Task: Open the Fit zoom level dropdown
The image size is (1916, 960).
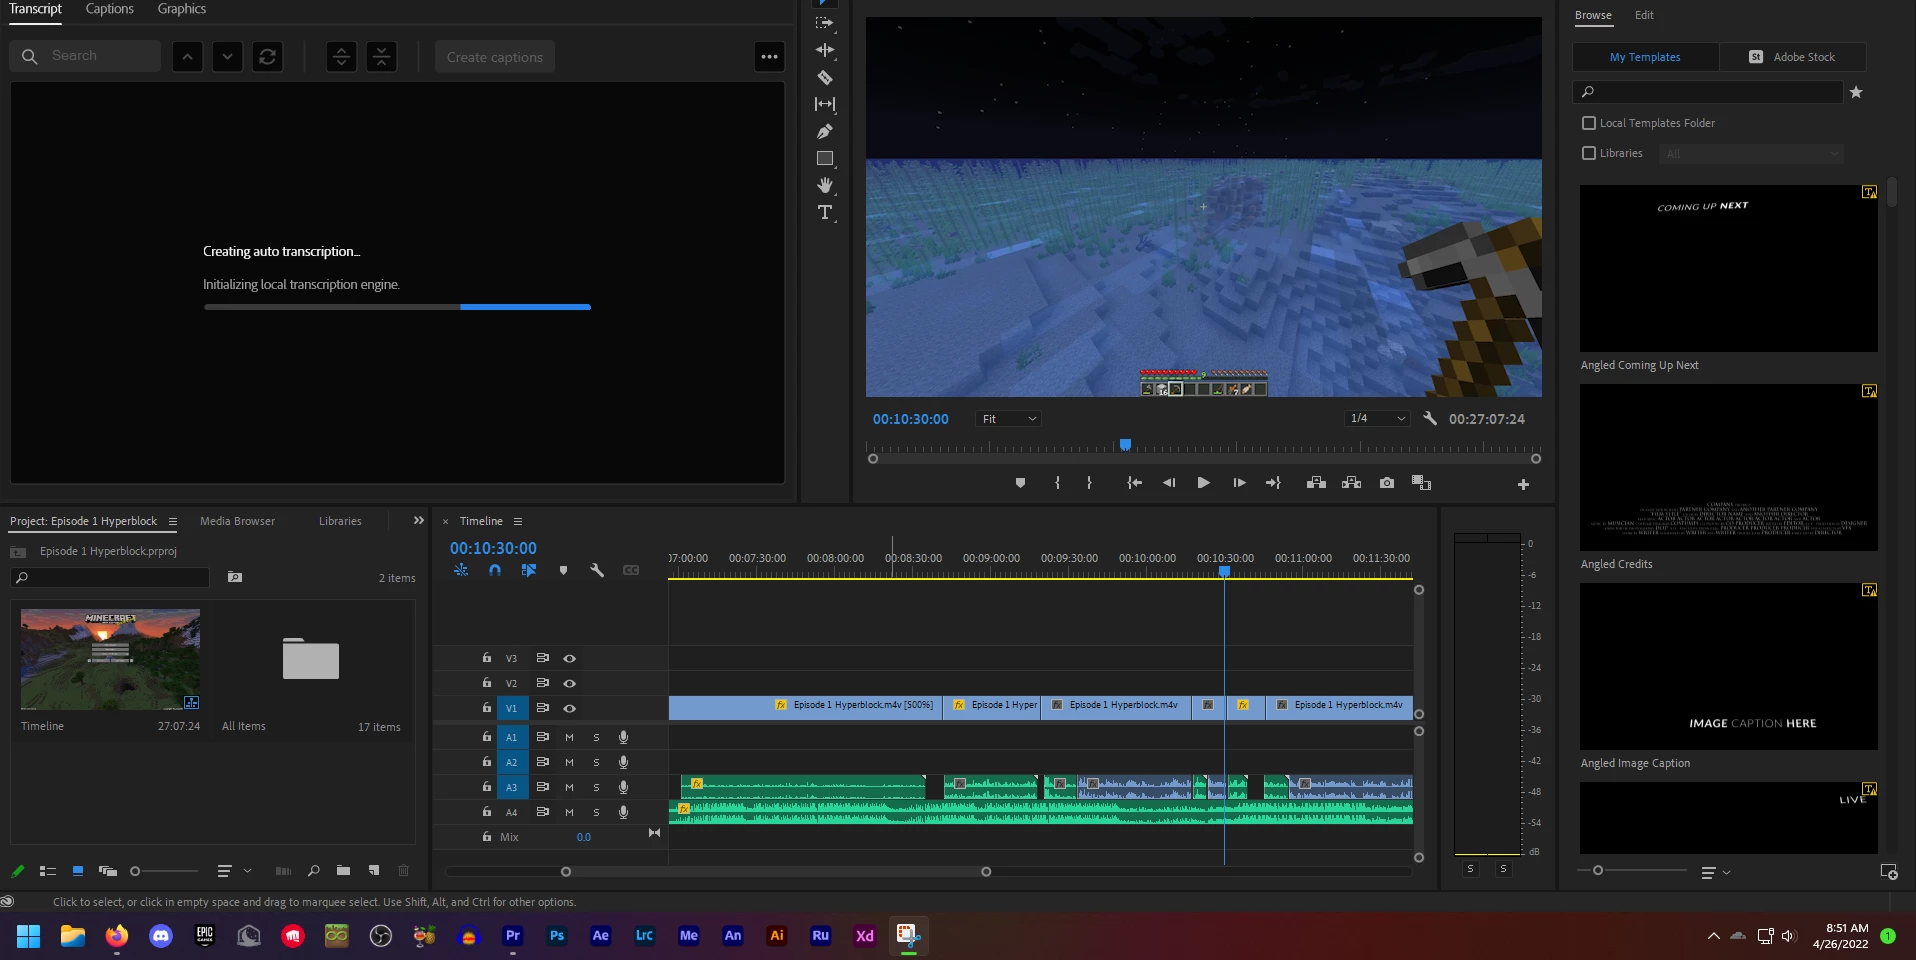Action: tap(1008, 419)
